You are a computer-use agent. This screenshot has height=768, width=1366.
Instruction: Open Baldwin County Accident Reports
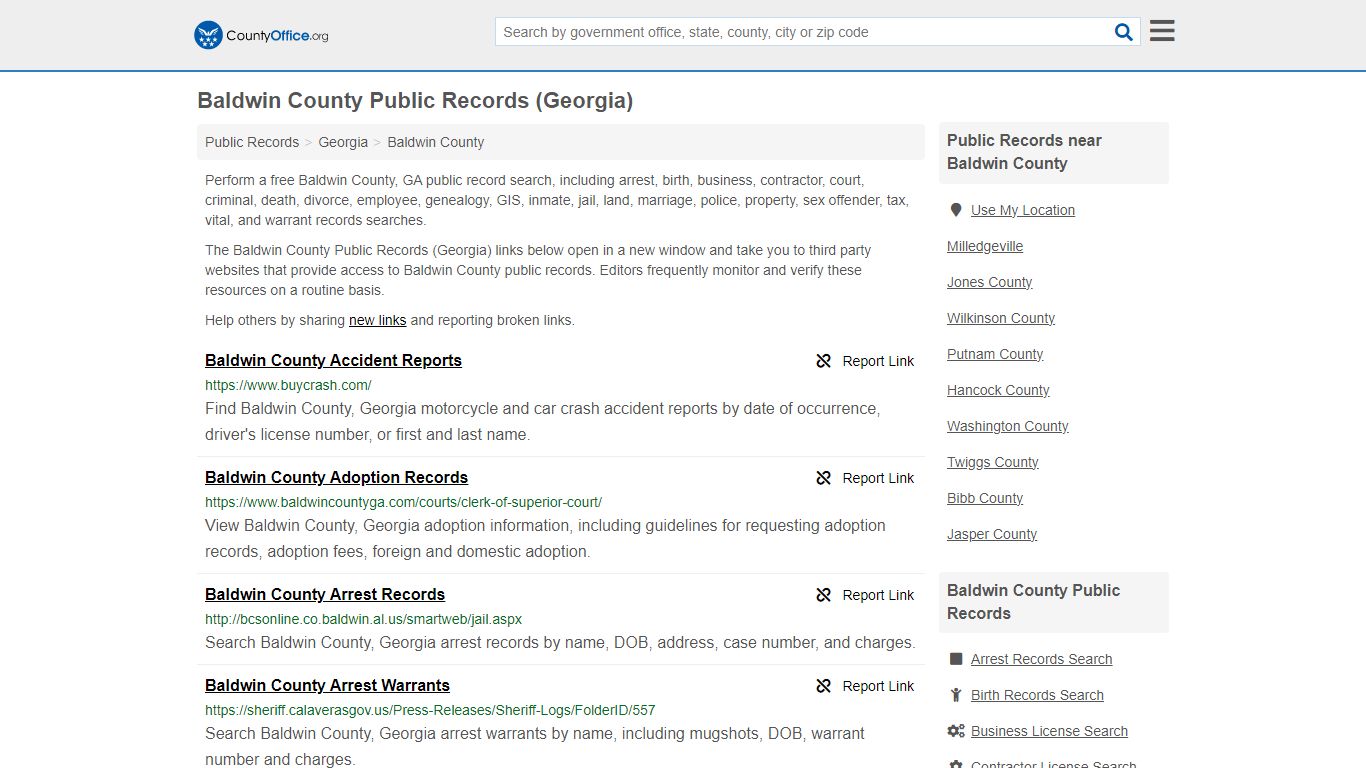pos(333,360)
